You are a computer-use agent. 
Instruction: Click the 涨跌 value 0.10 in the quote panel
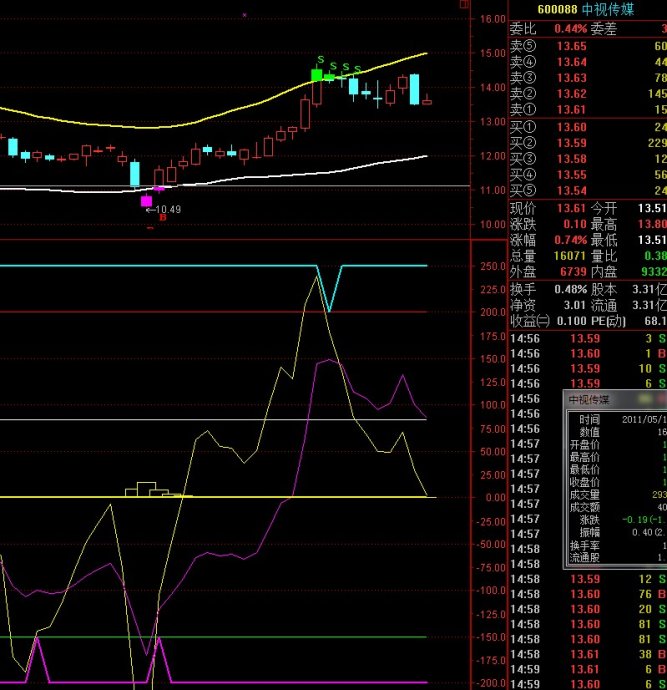(x=575, y=224)
